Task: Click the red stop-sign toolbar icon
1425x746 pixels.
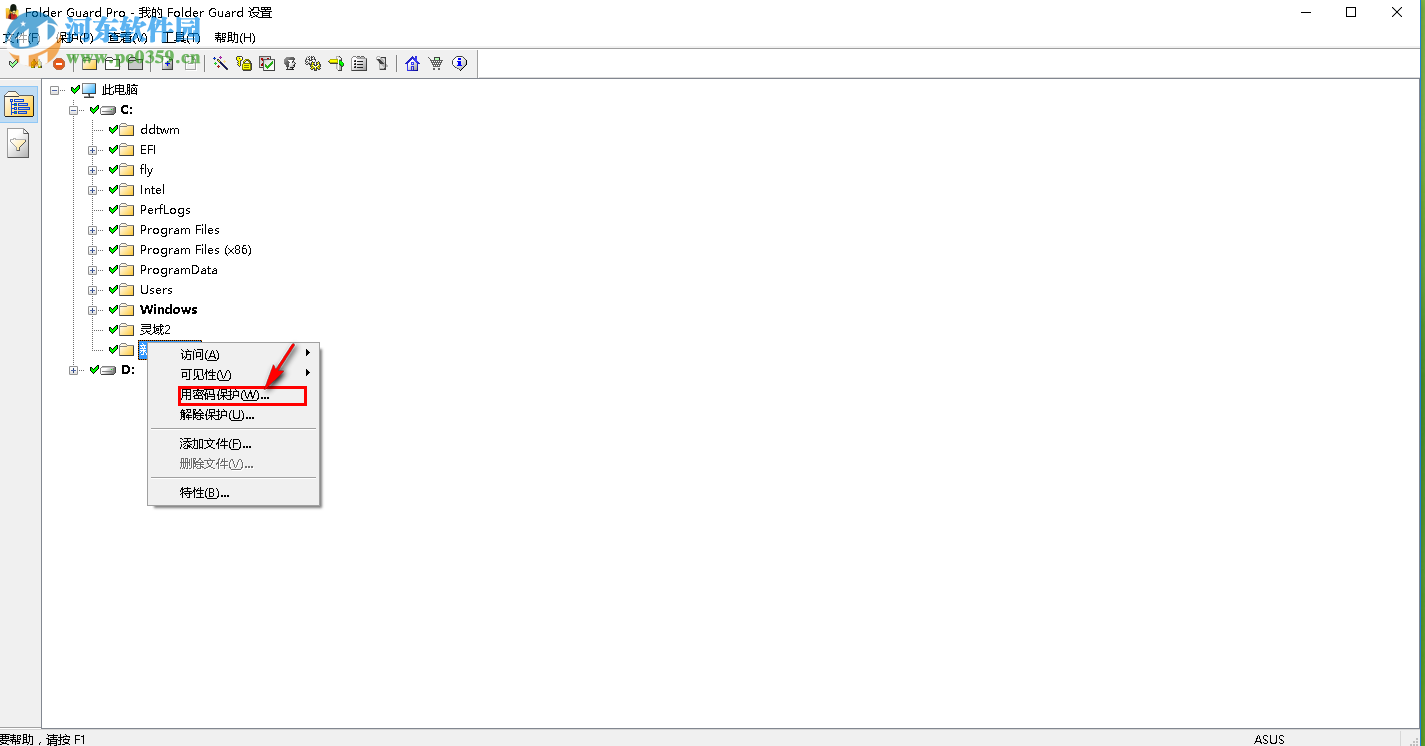Action: pyautogui.click(x=59, y=64)
